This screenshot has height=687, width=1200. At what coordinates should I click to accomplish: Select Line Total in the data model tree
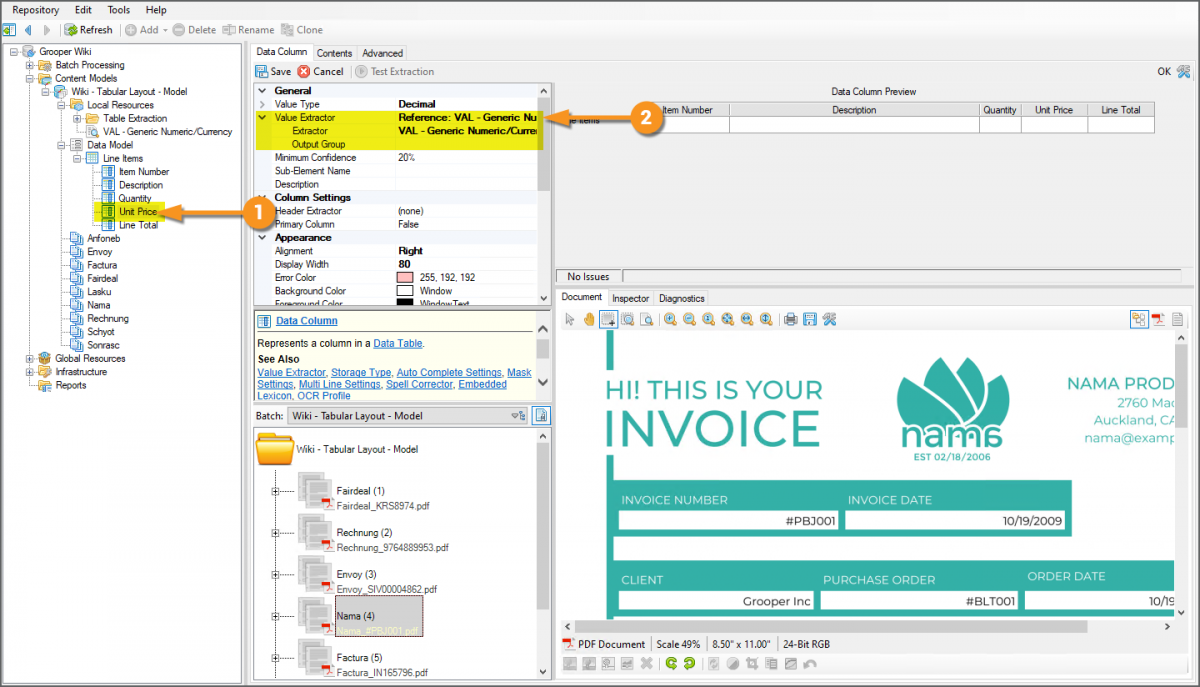click(138, 225)
